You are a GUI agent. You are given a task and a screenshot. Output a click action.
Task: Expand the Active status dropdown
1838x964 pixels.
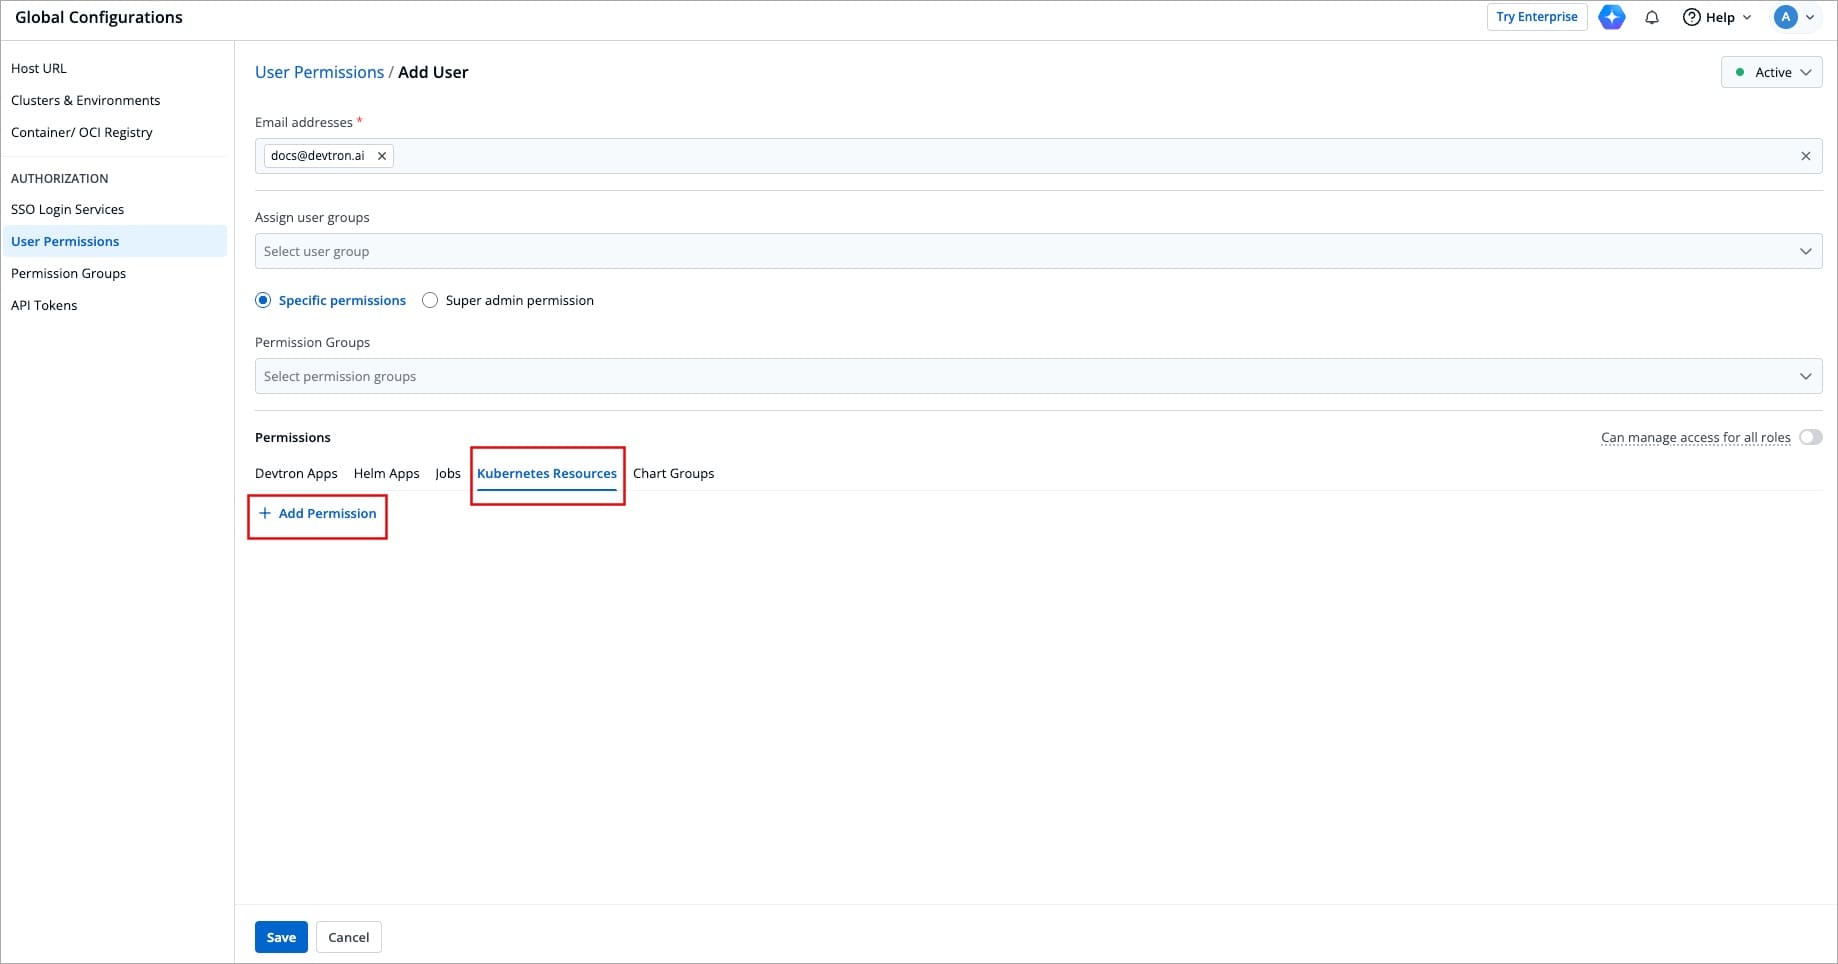coord(1771,72)
